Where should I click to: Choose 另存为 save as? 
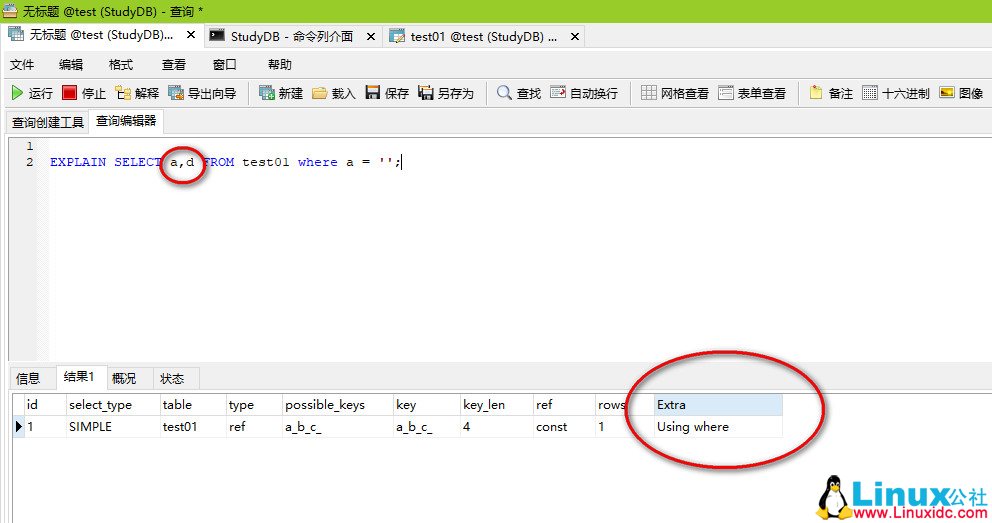[446, 94]
